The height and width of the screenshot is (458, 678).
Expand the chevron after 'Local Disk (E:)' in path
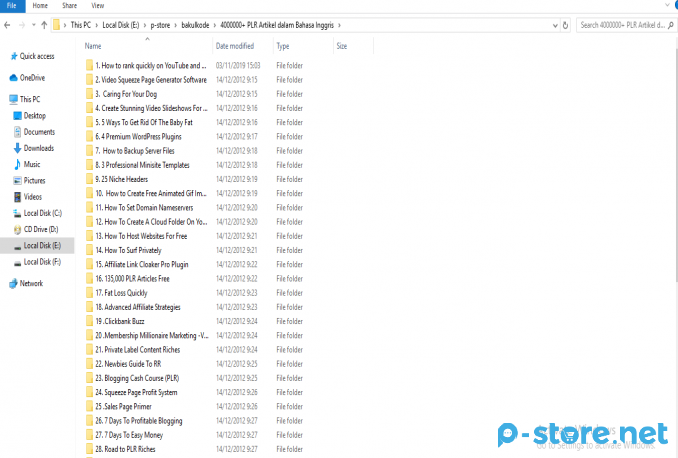click(145, 24)
